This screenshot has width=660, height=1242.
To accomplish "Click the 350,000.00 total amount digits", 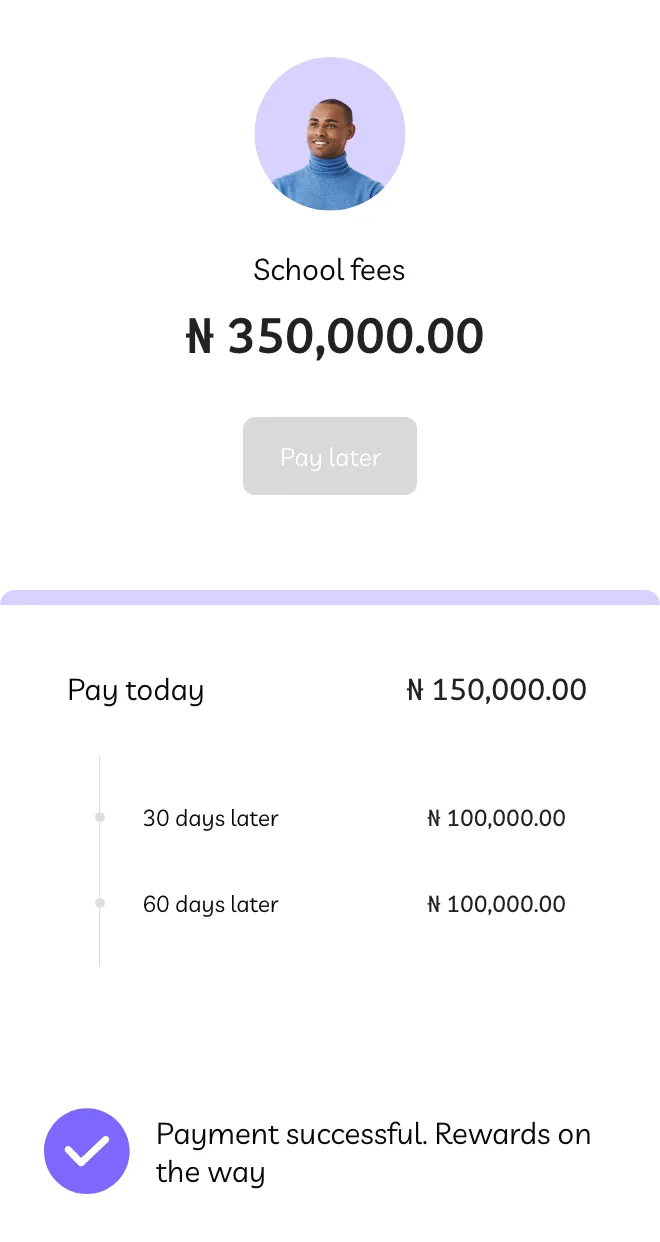I will [356, 337].
